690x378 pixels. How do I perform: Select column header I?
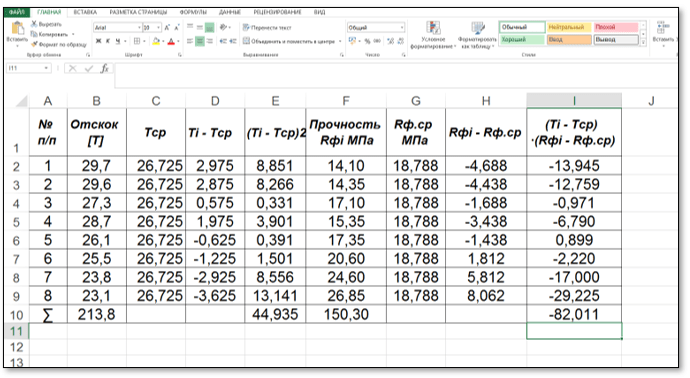pos(574,101)
